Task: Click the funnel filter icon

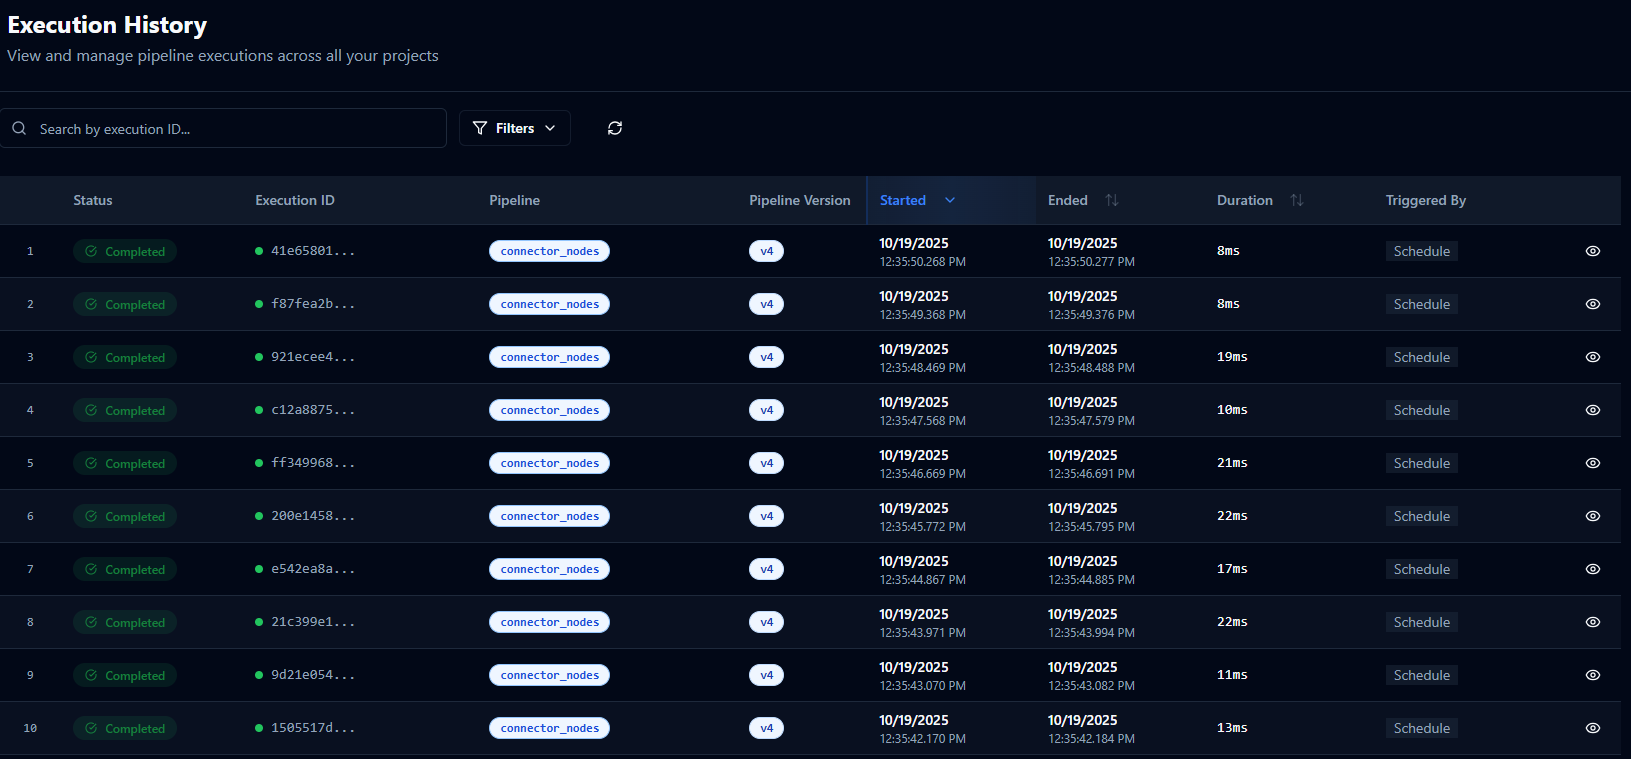Action: point(480,128)
